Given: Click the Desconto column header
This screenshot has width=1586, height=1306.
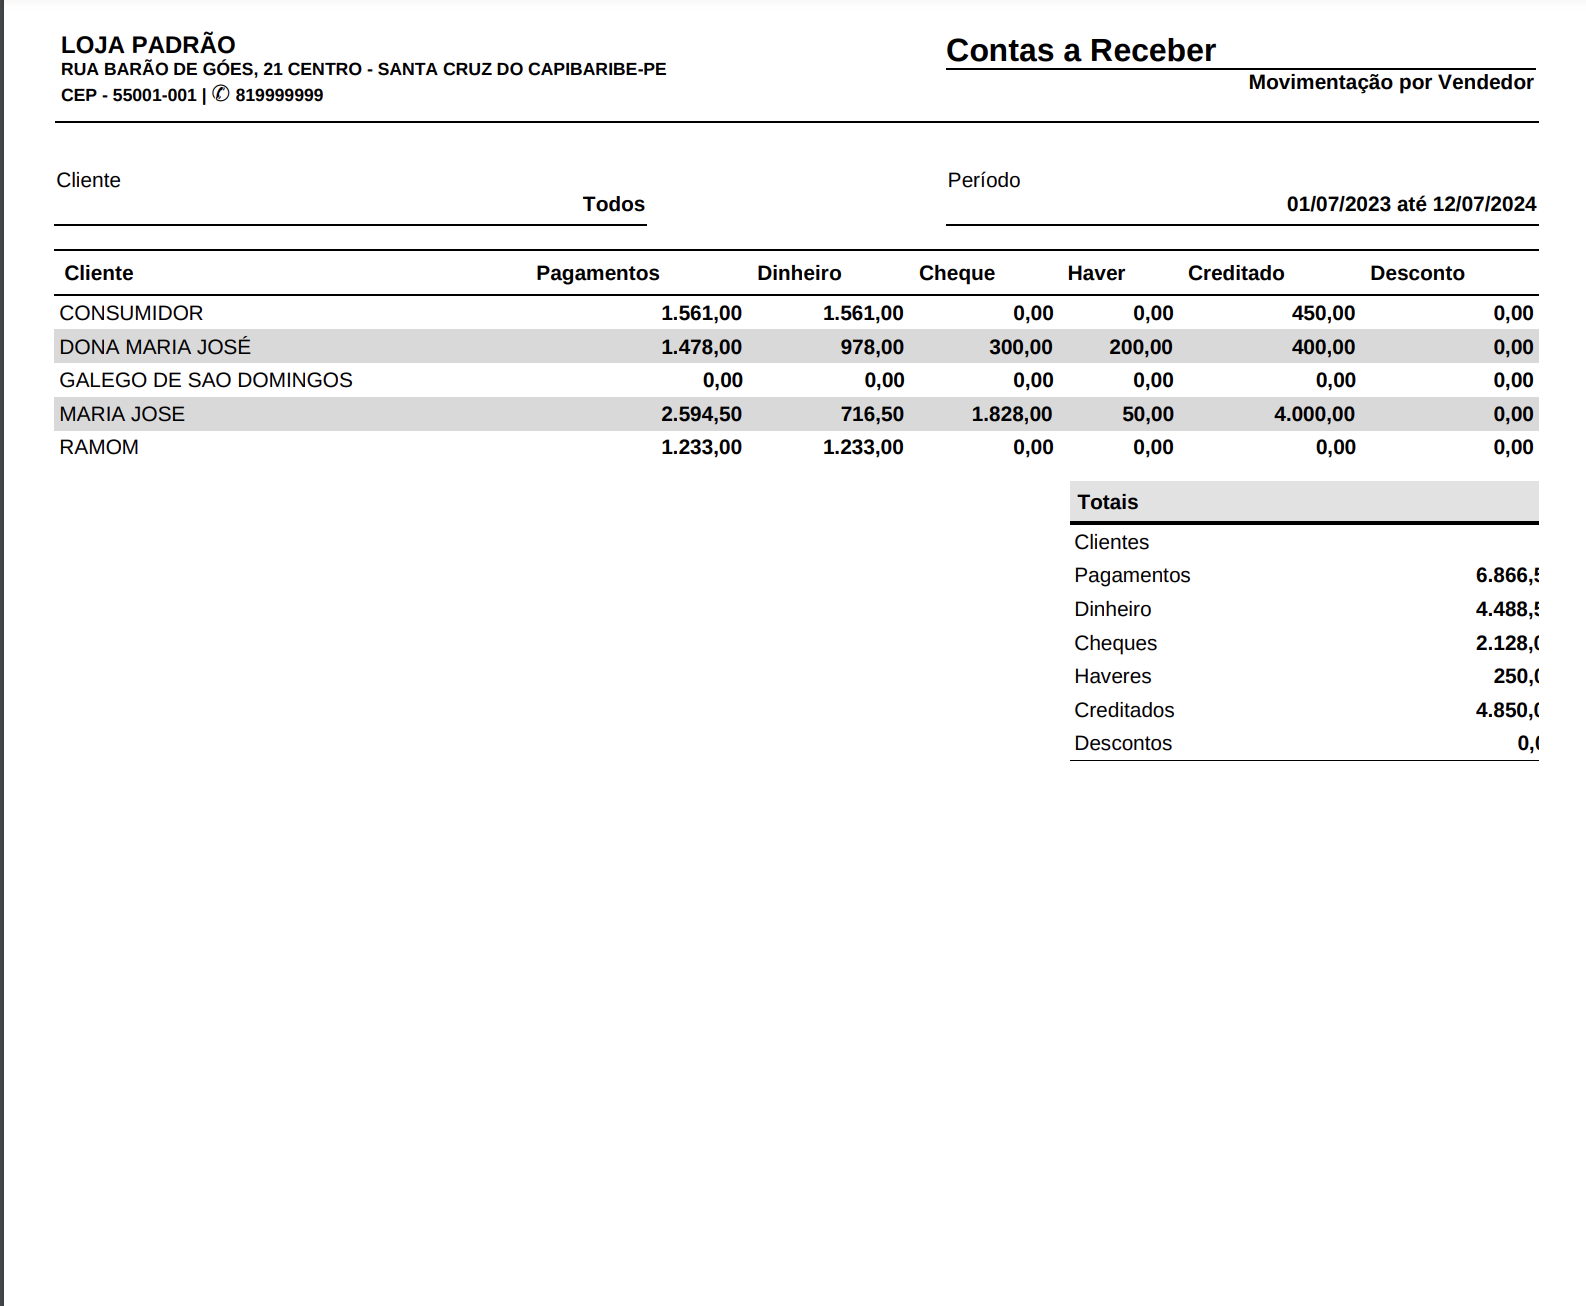Looking at the screenshot, I should coord(1416,273).
